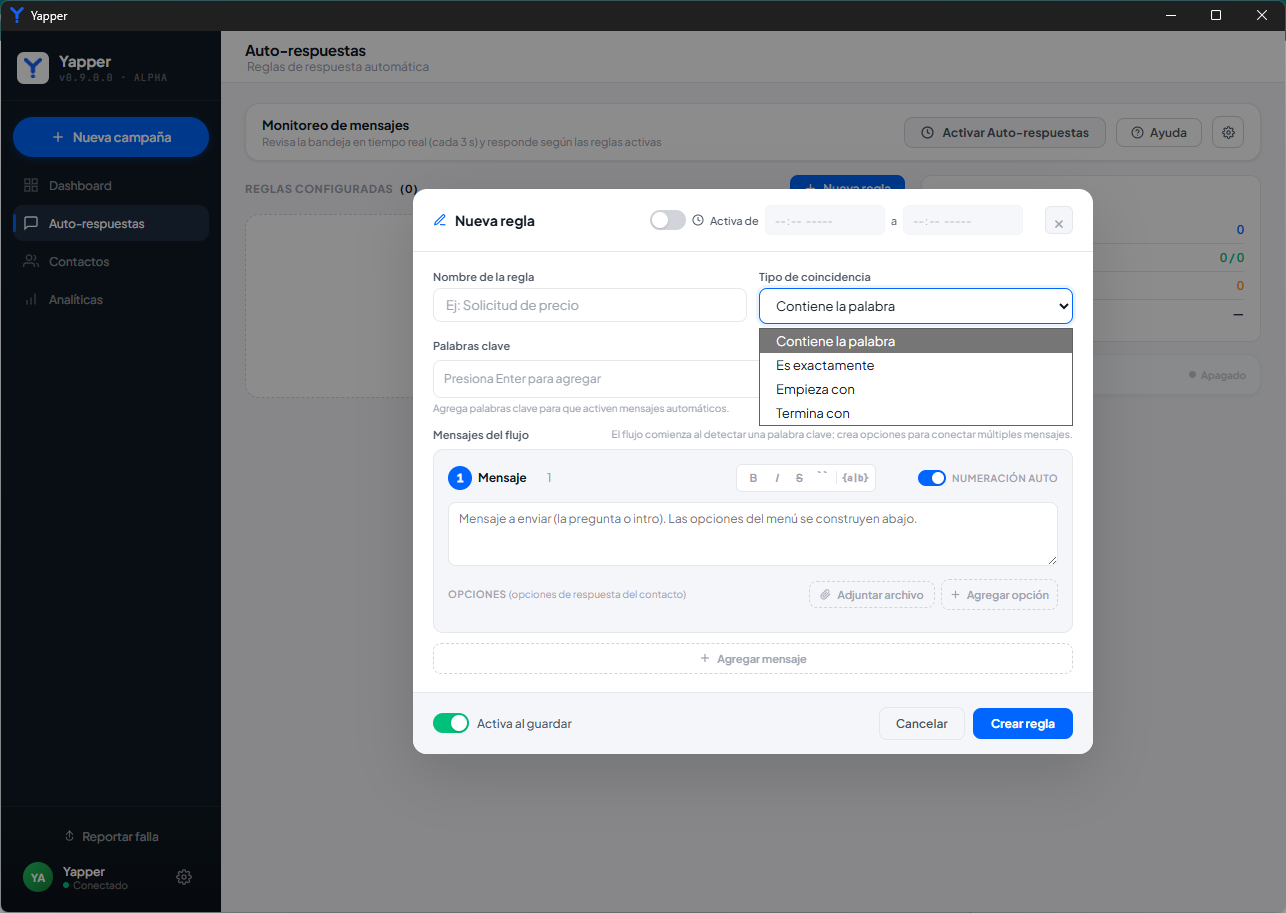
Task: Click the YA user avatar
Action: tap(38, 877)
